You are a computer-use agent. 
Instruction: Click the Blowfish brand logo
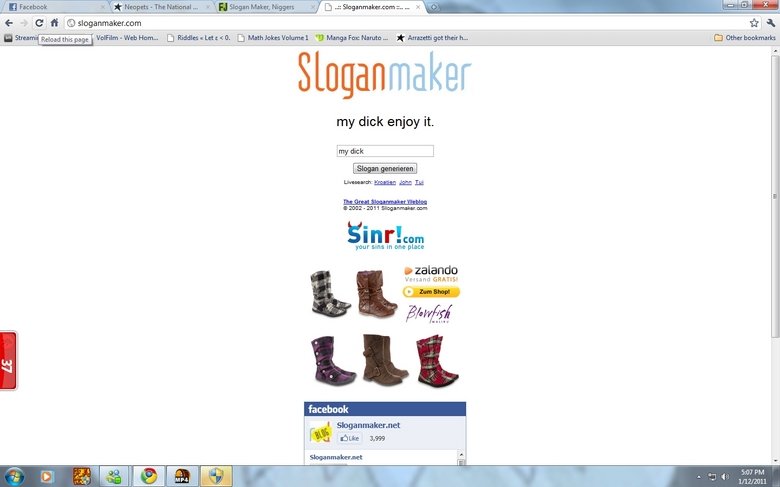coord(429,313)
